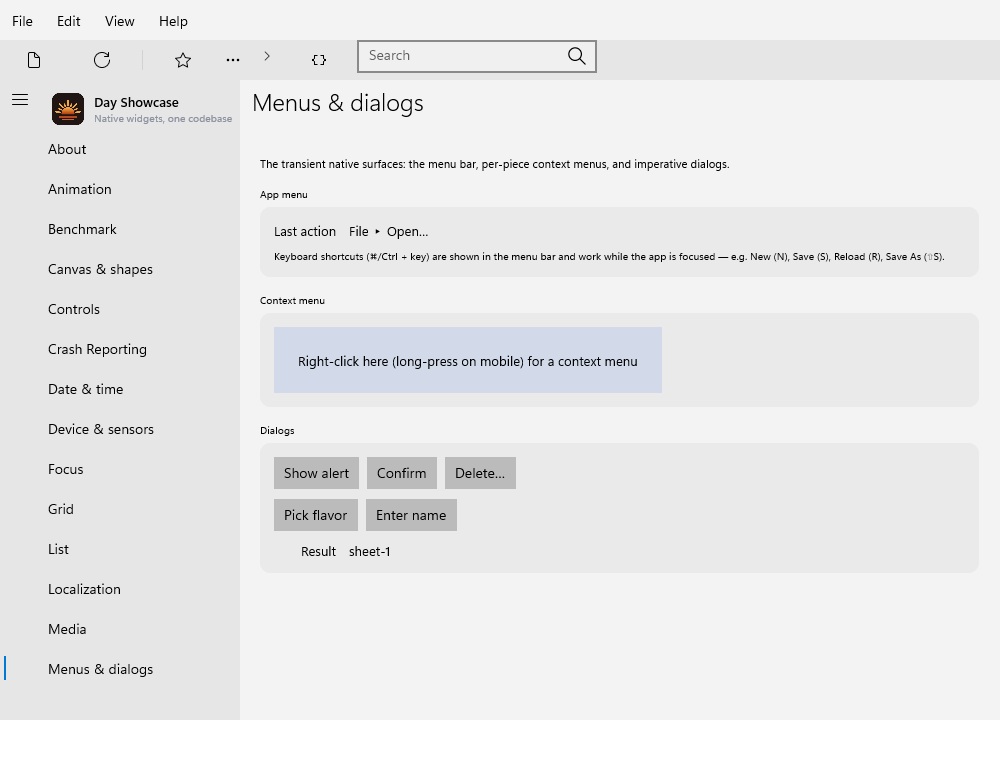Image resolution: width=1000 pixels, height=776 pixels.
Task: Click the 'Day Showcase' app title
Action: click(x=136, y=103)
